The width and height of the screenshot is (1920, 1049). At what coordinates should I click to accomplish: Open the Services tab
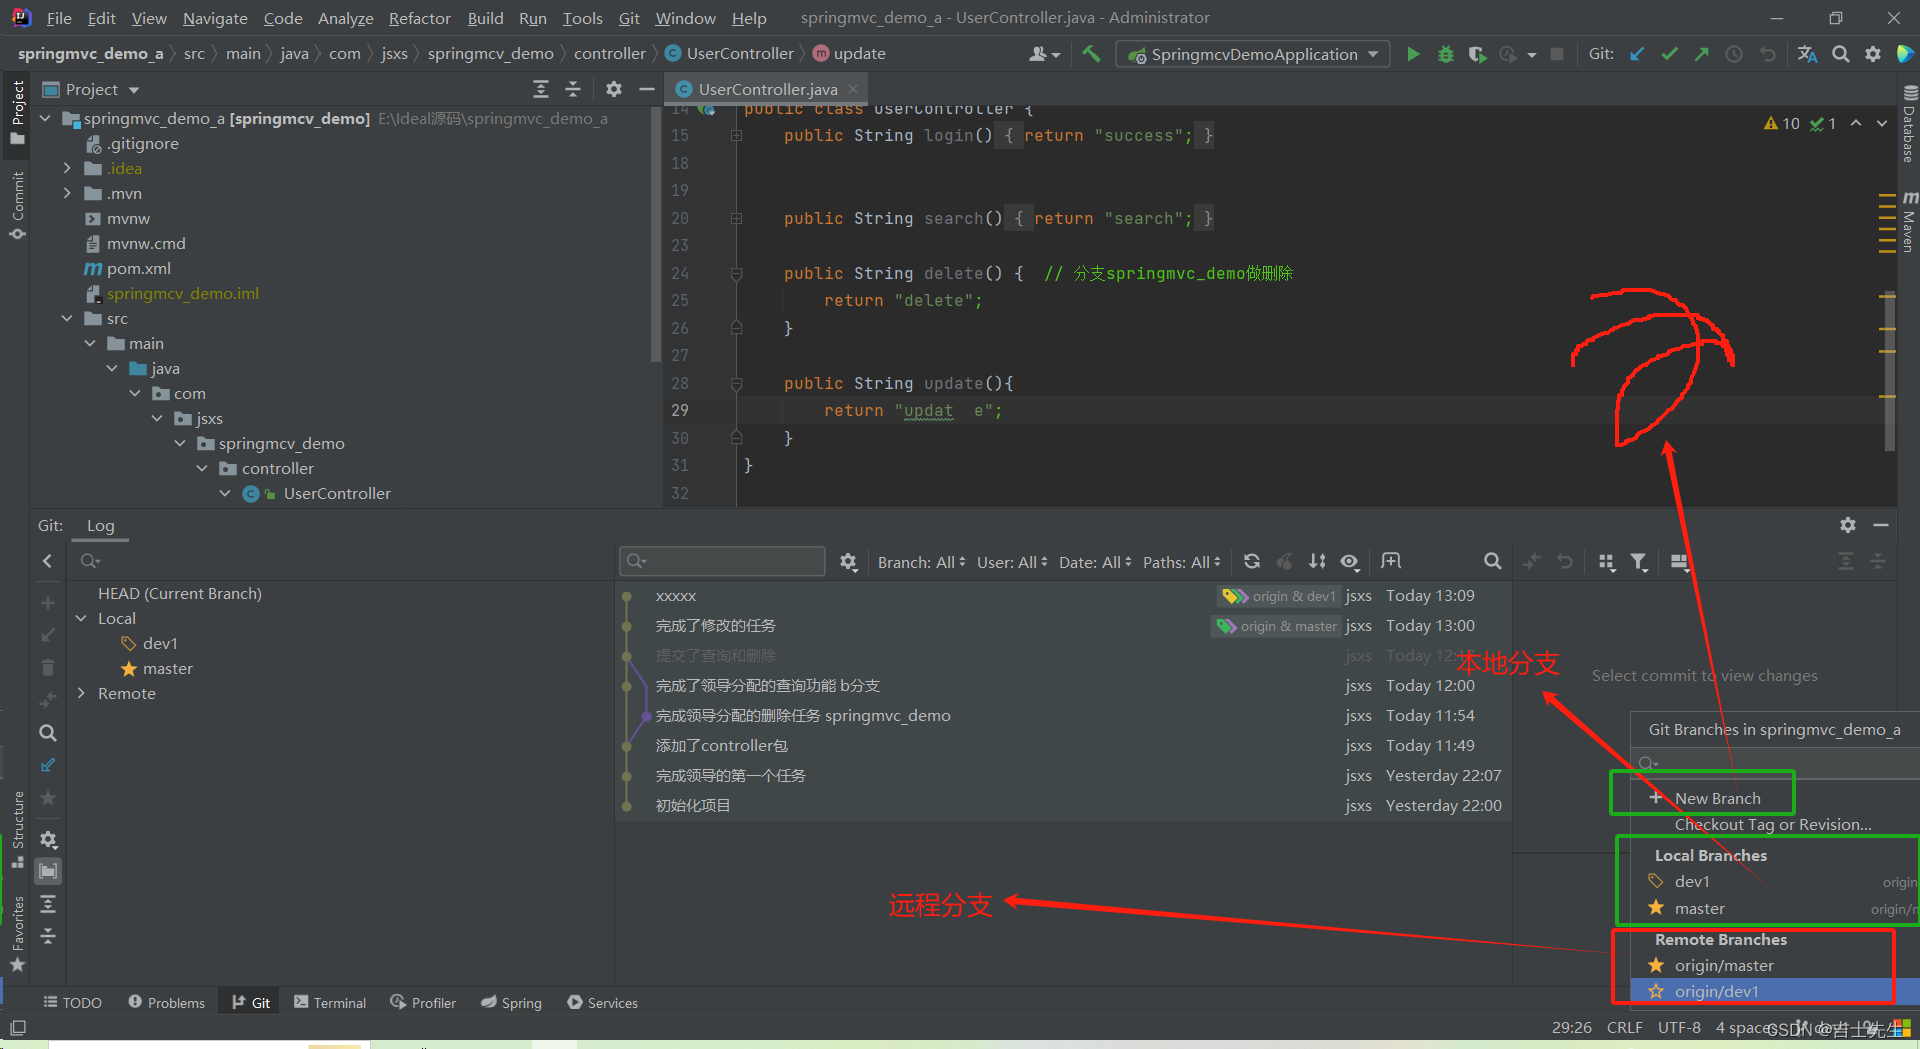pos(602,1002)
